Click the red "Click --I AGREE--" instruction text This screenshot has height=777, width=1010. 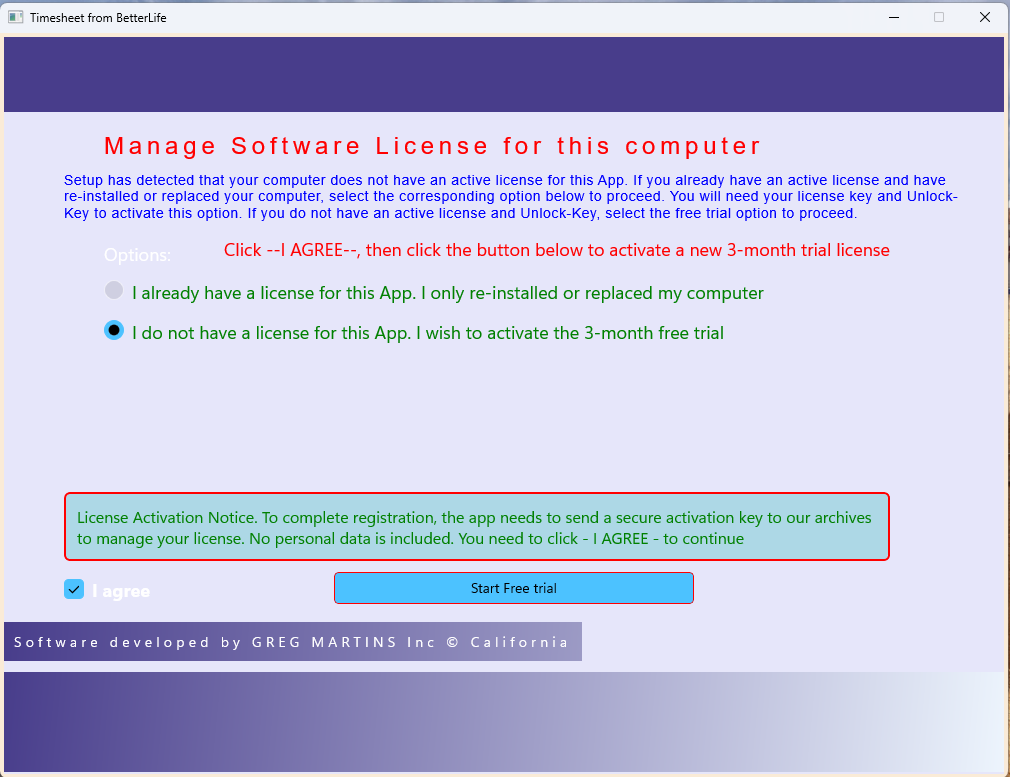coord(556,250)
